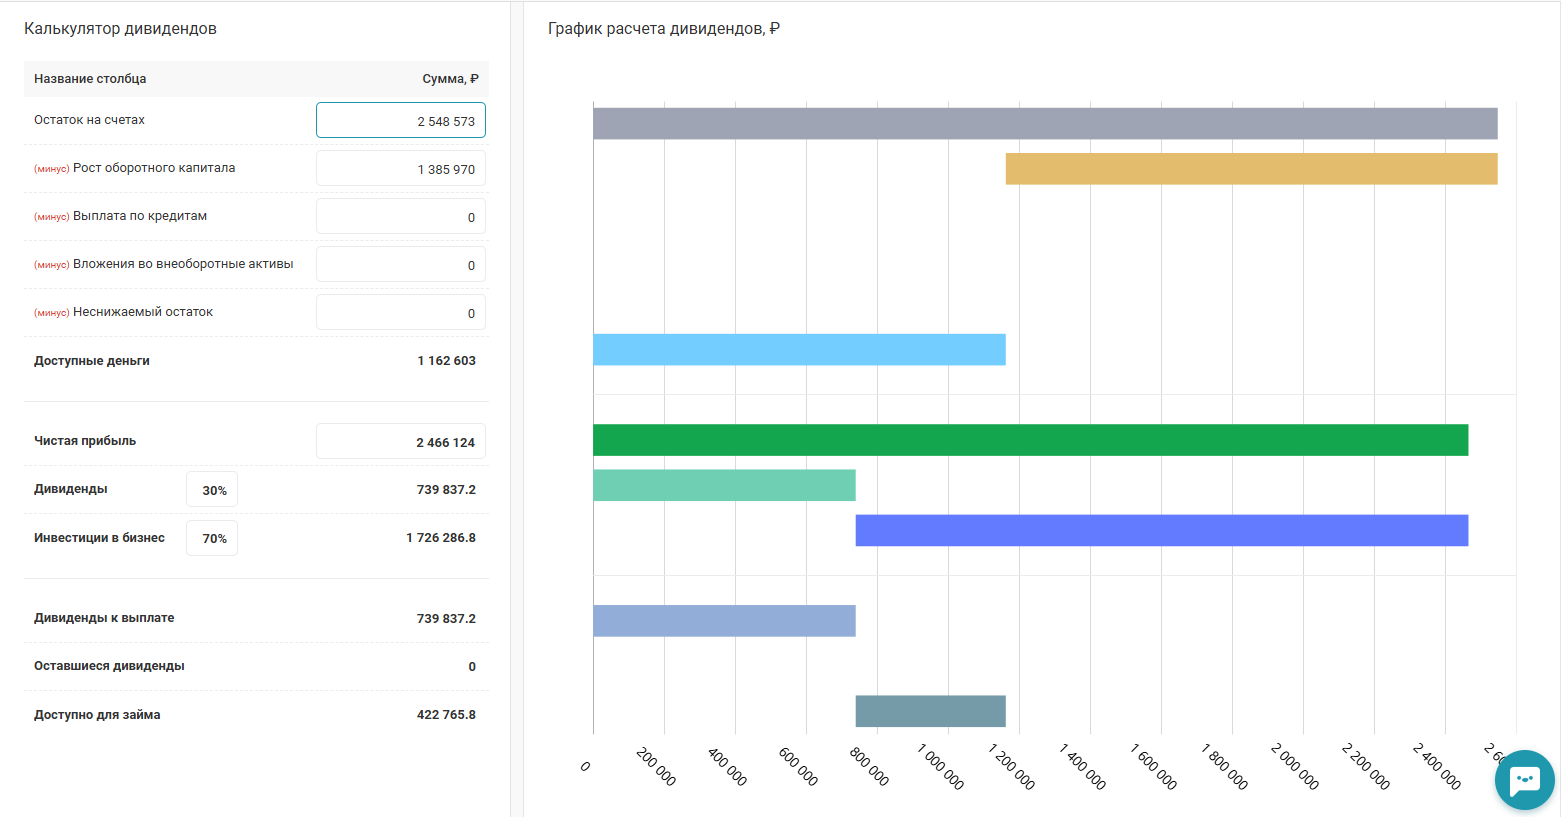Click the 'Неснижаемый остаток' value field
The image size is (1561, 817).
click(401, 313)
